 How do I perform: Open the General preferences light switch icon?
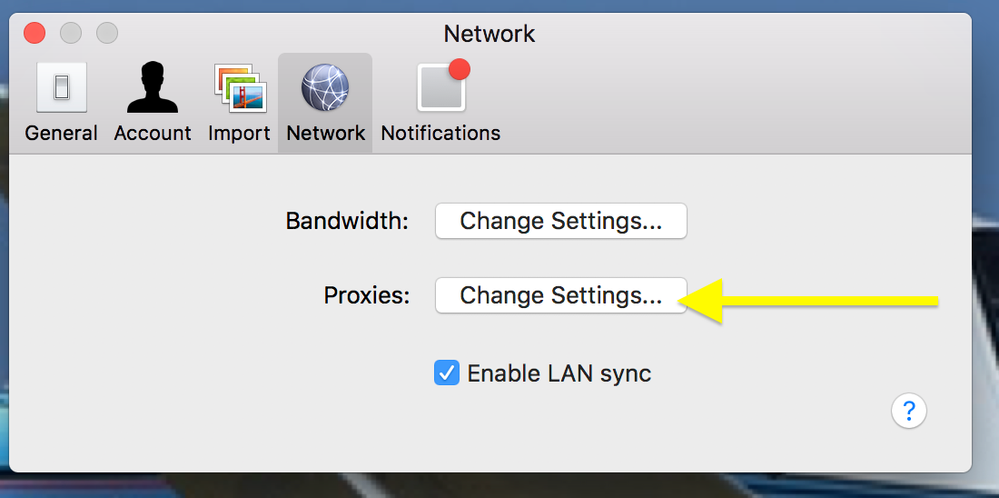click(61, 89)
